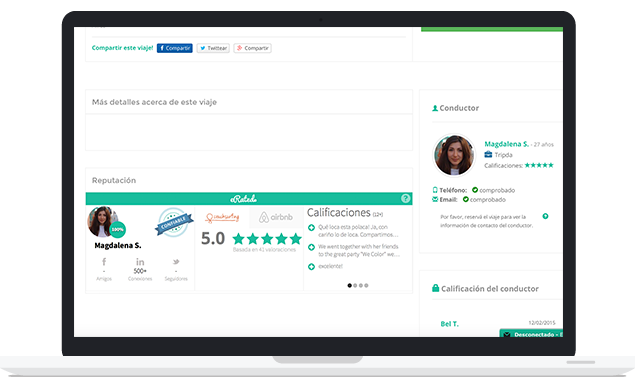Click the Twitter bird icon above Seguidores

point(176,262)
